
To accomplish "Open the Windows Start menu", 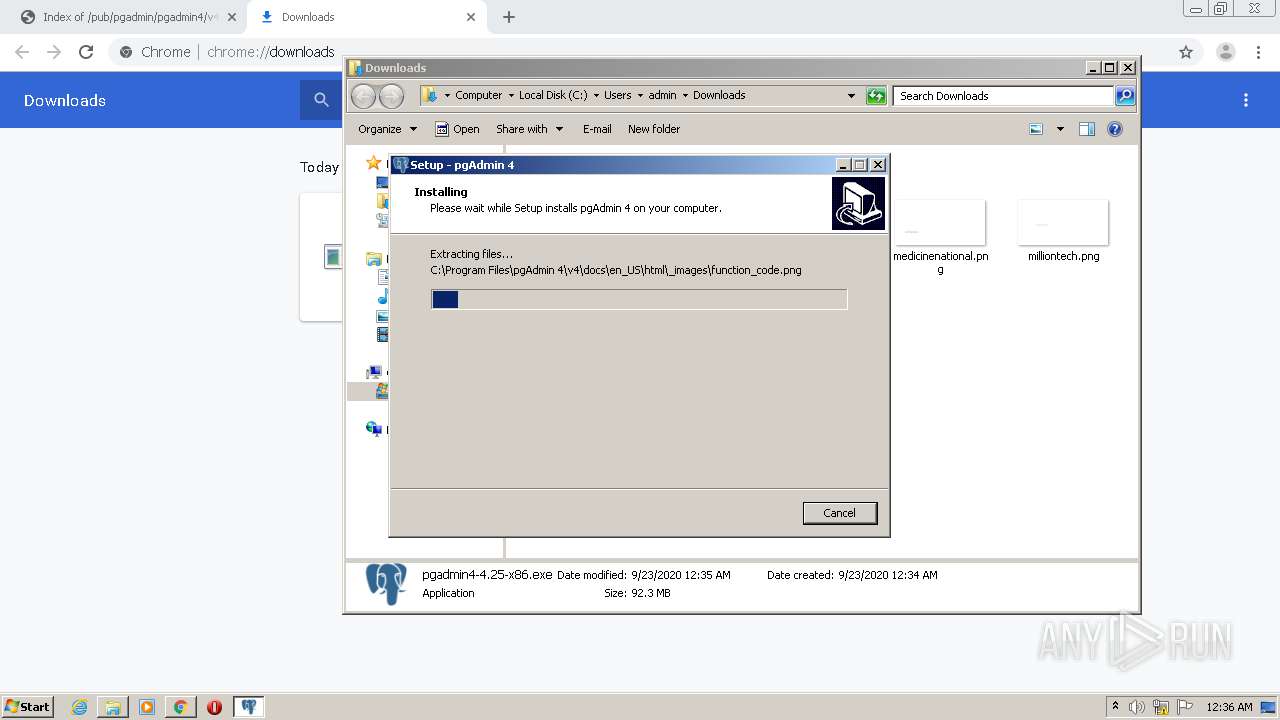I will (28, 706).
